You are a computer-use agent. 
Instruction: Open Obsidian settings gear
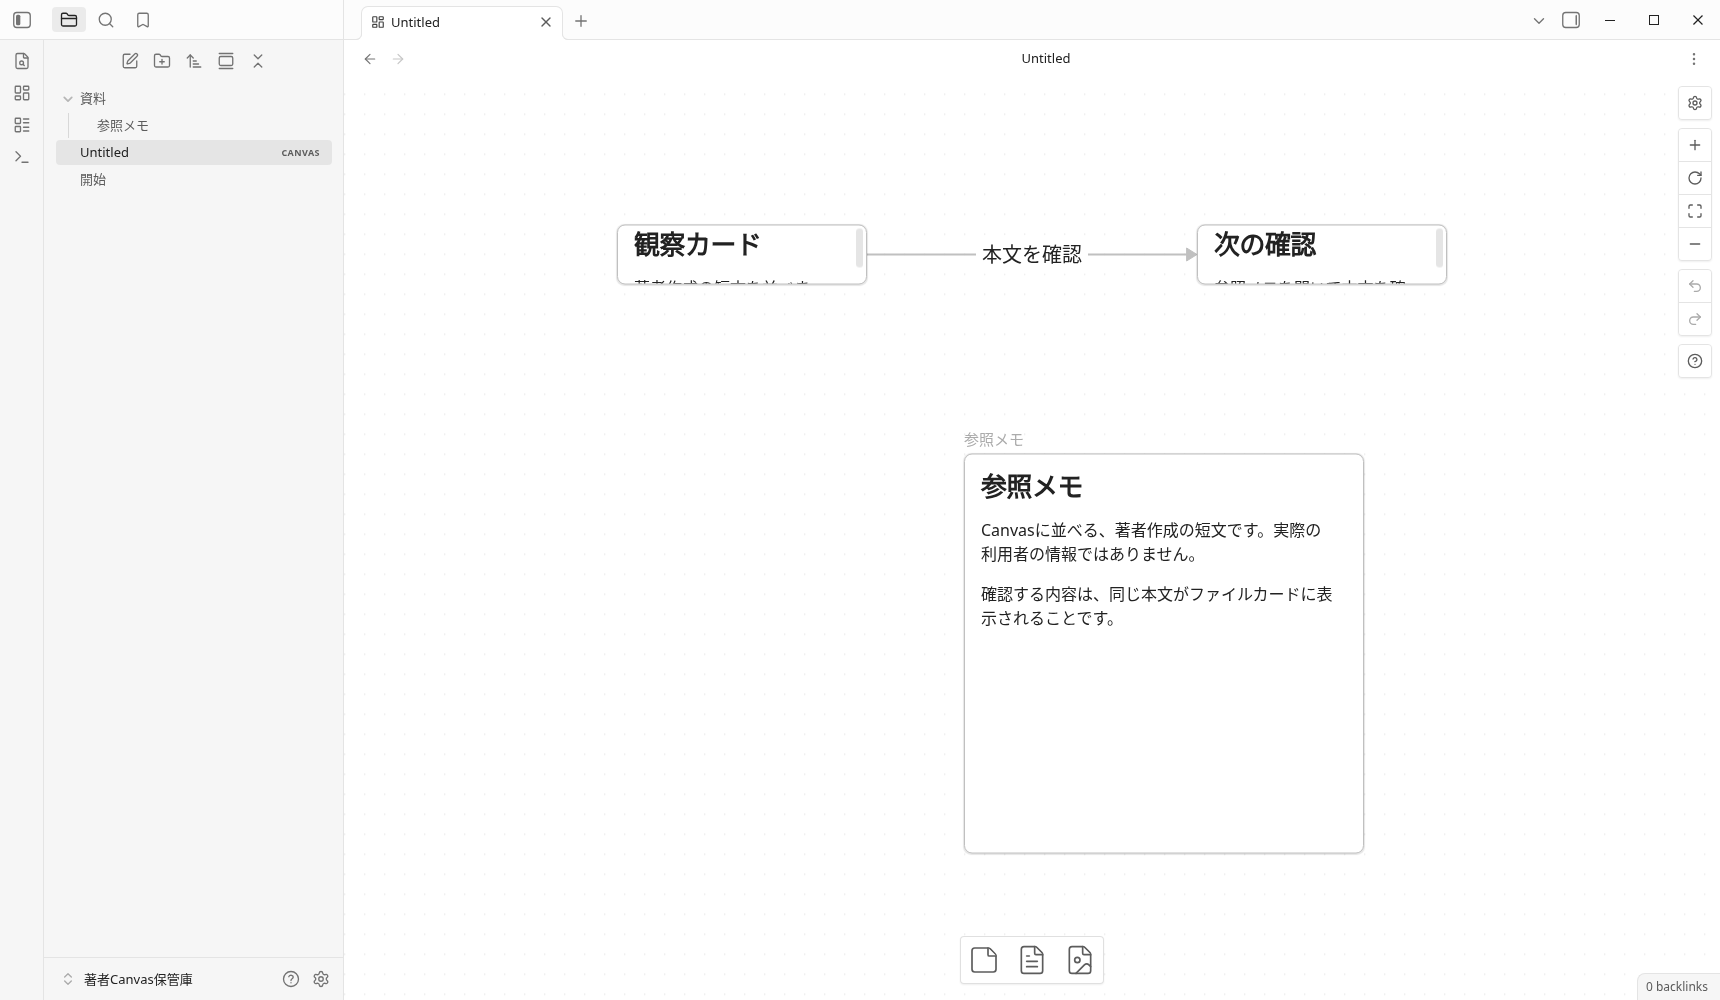coord(321,979)
